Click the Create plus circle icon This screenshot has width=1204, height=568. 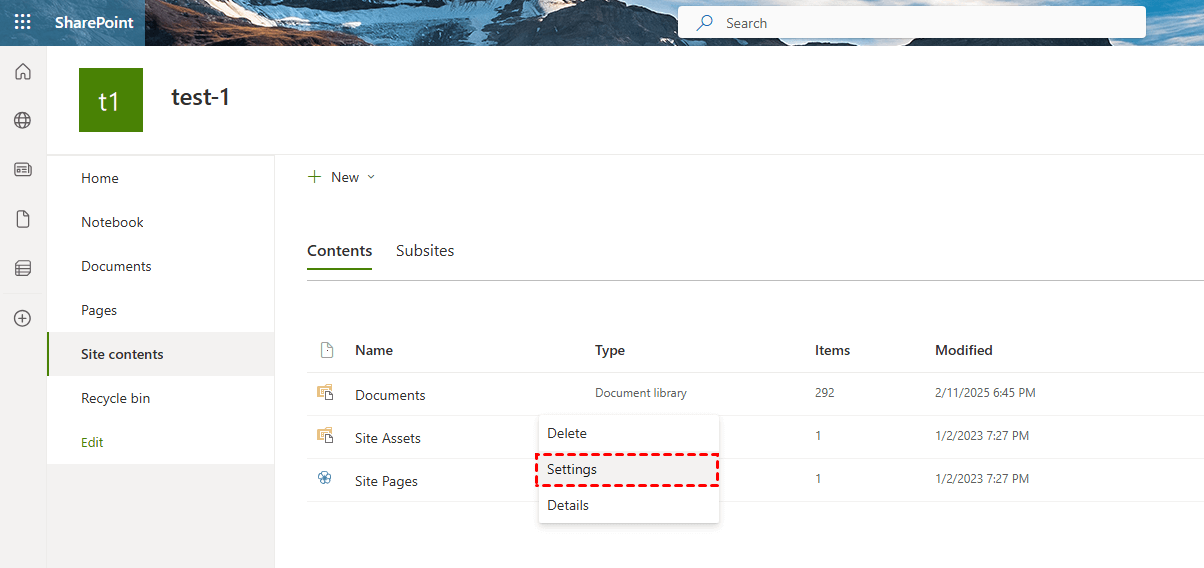[x=22, y=318]
